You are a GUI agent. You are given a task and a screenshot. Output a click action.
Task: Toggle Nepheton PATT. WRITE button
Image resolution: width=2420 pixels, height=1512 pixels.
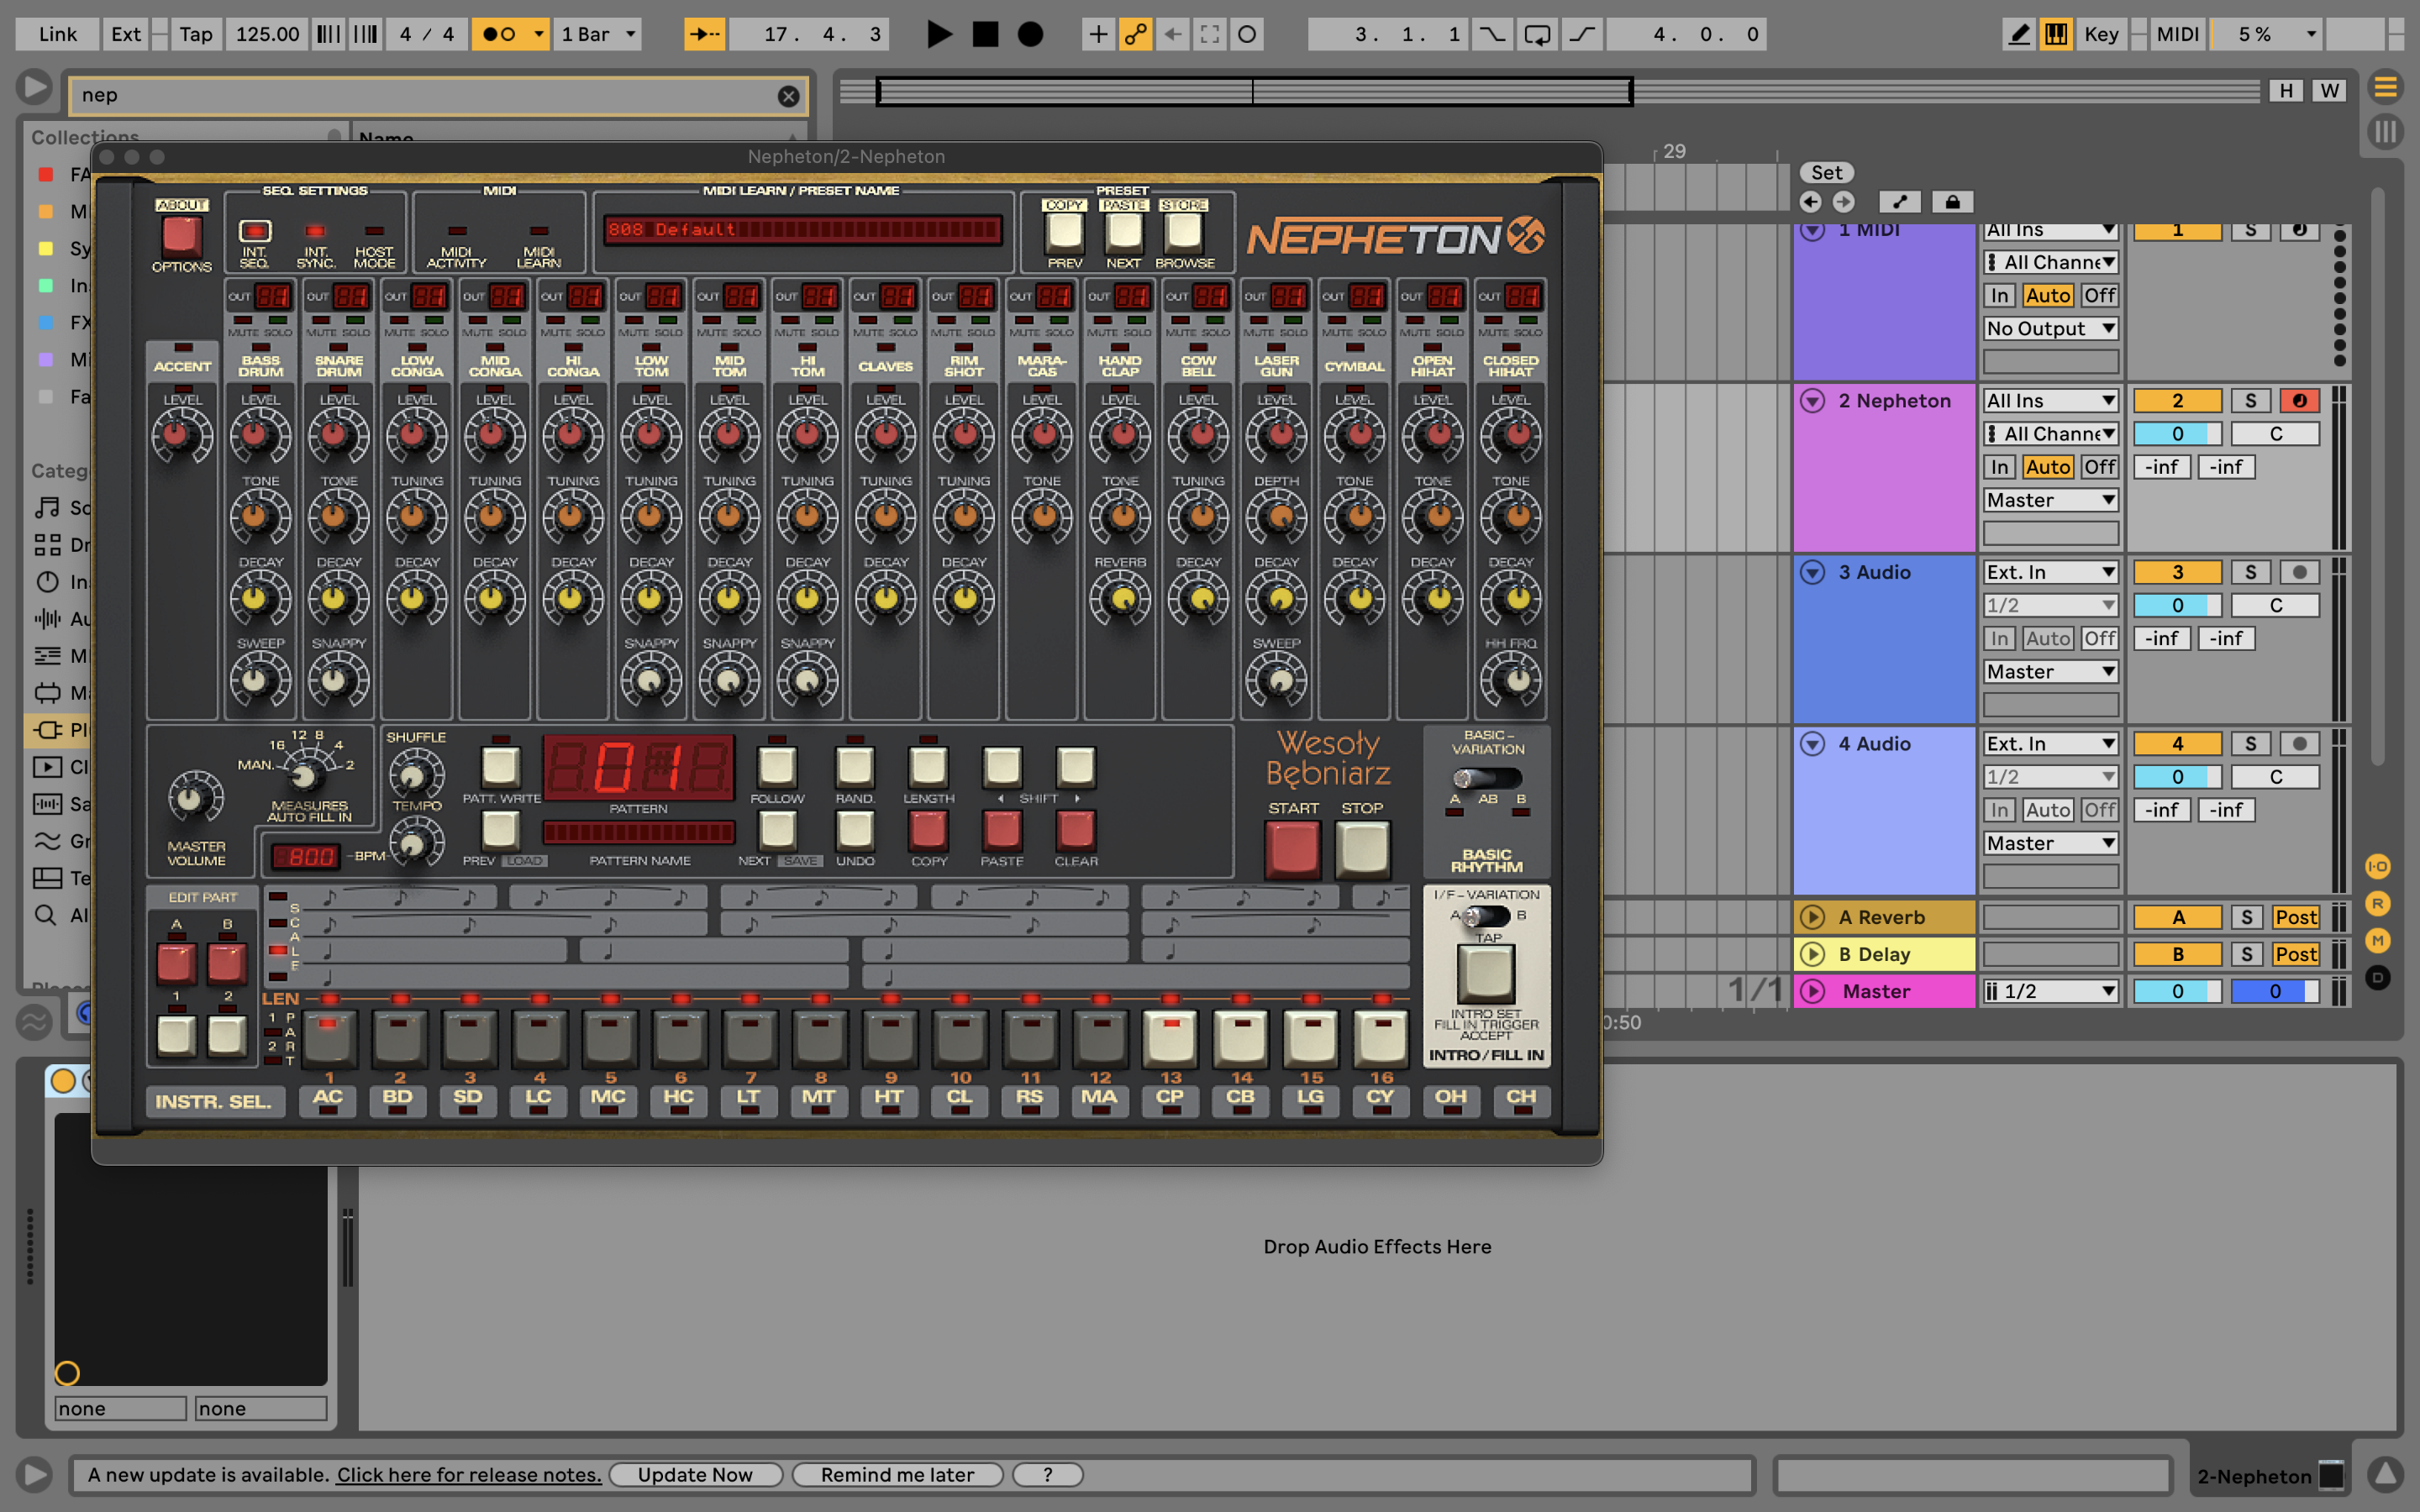pos(501,767)
